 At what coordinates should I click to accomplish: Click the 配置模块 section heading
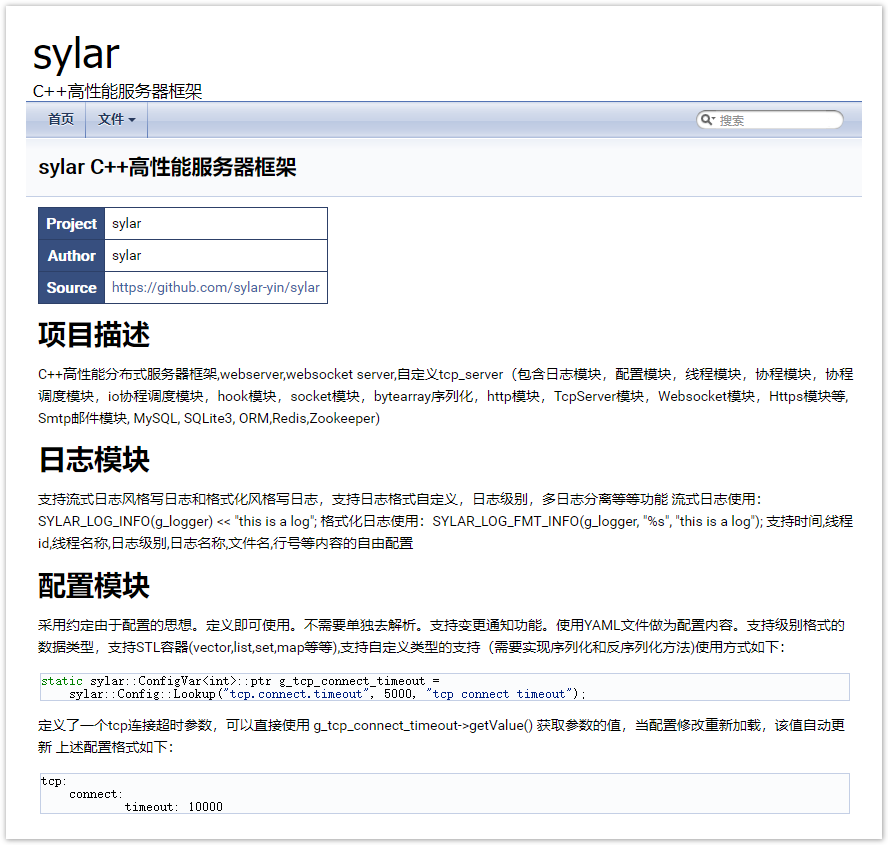(x=94, y=585)
